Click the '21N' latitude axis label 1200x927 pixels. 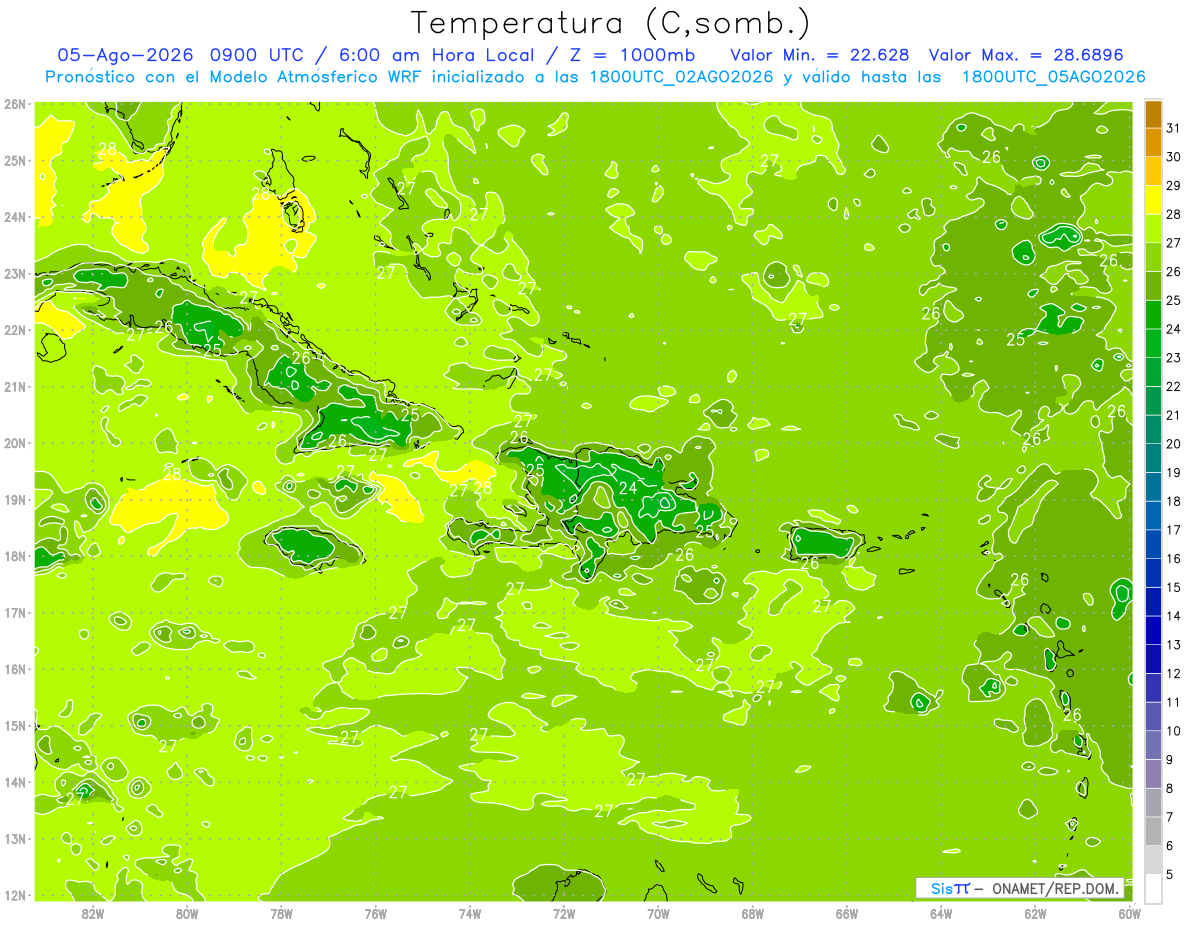pos(15,386)
